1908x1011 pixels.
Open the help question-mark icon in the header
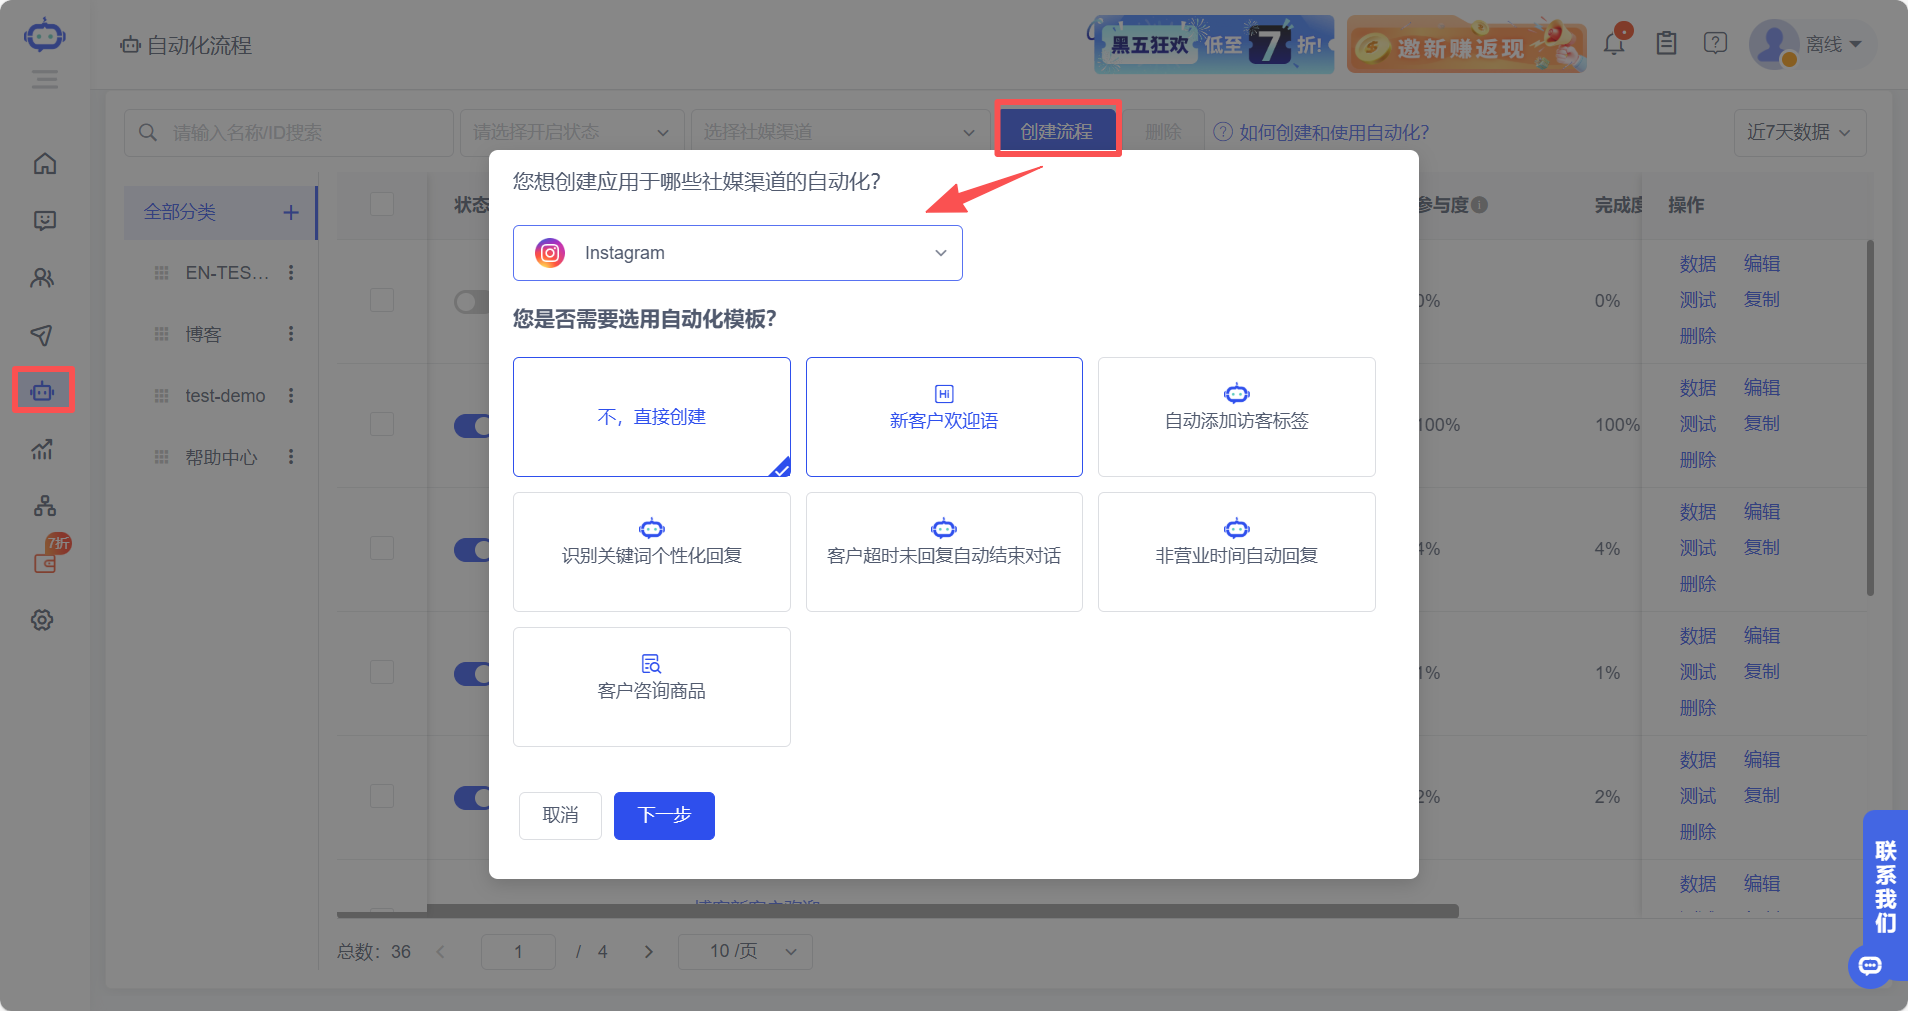tap(1716, 44)
